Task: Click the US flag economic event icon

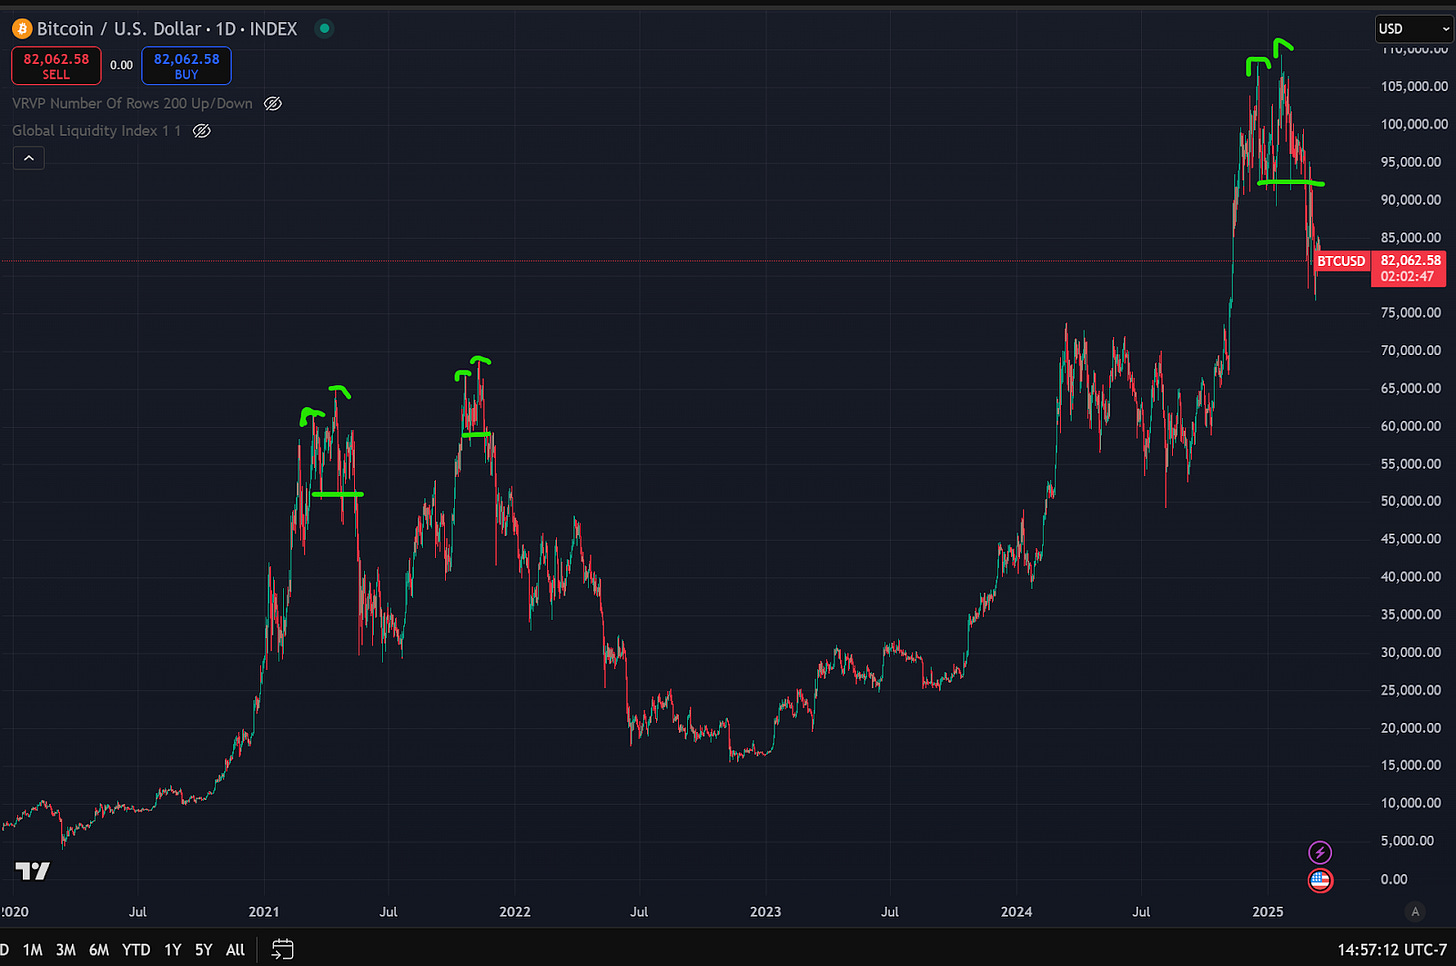Action: (1320, 880)
